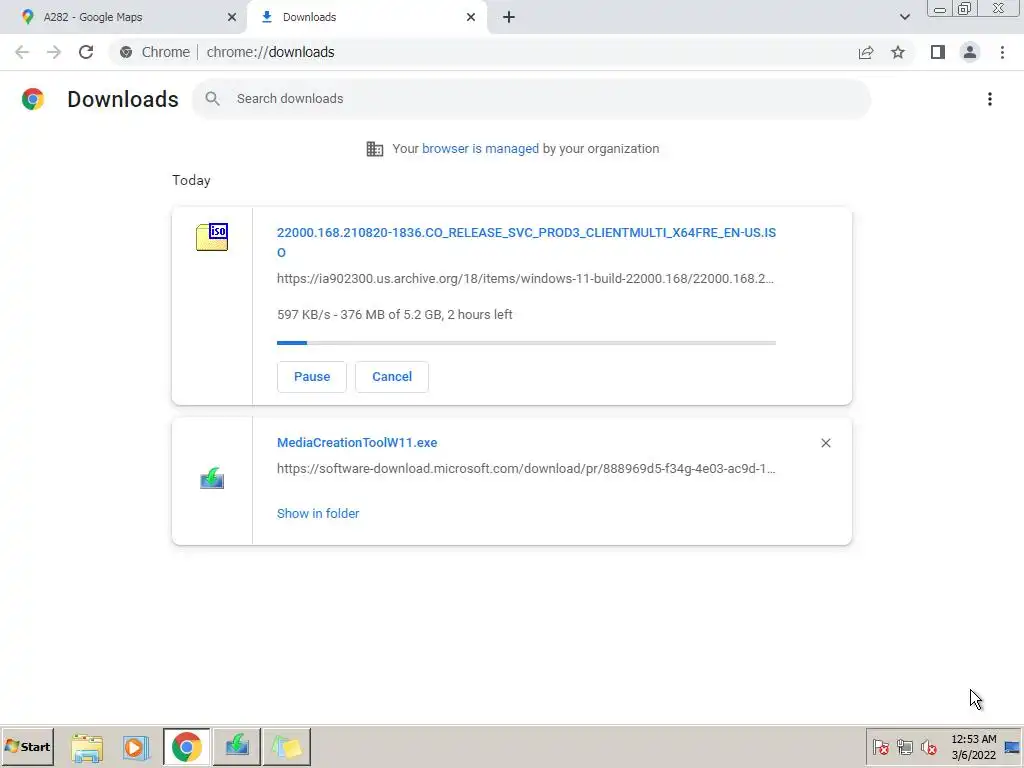Click the network status tray icon
1024x768 pixels.
904,746
